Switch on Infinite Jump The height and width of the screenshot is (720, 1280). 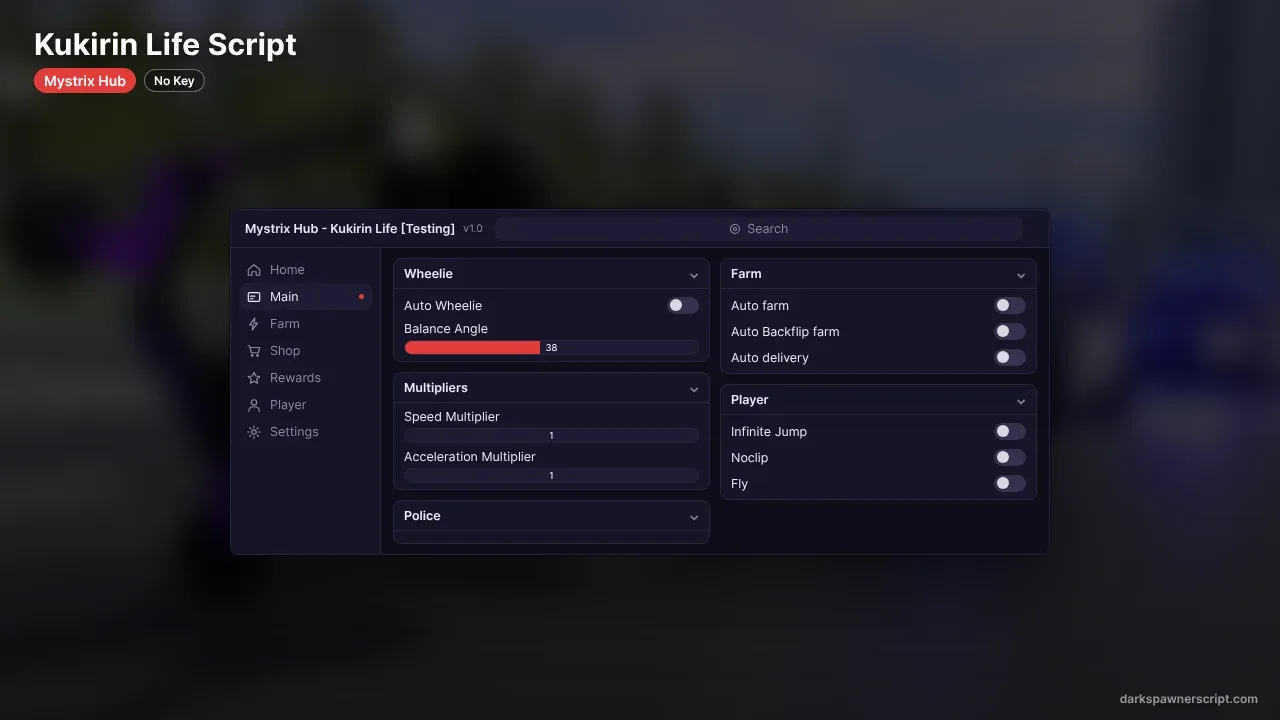pyautogui.click(x=1010, y=432)
